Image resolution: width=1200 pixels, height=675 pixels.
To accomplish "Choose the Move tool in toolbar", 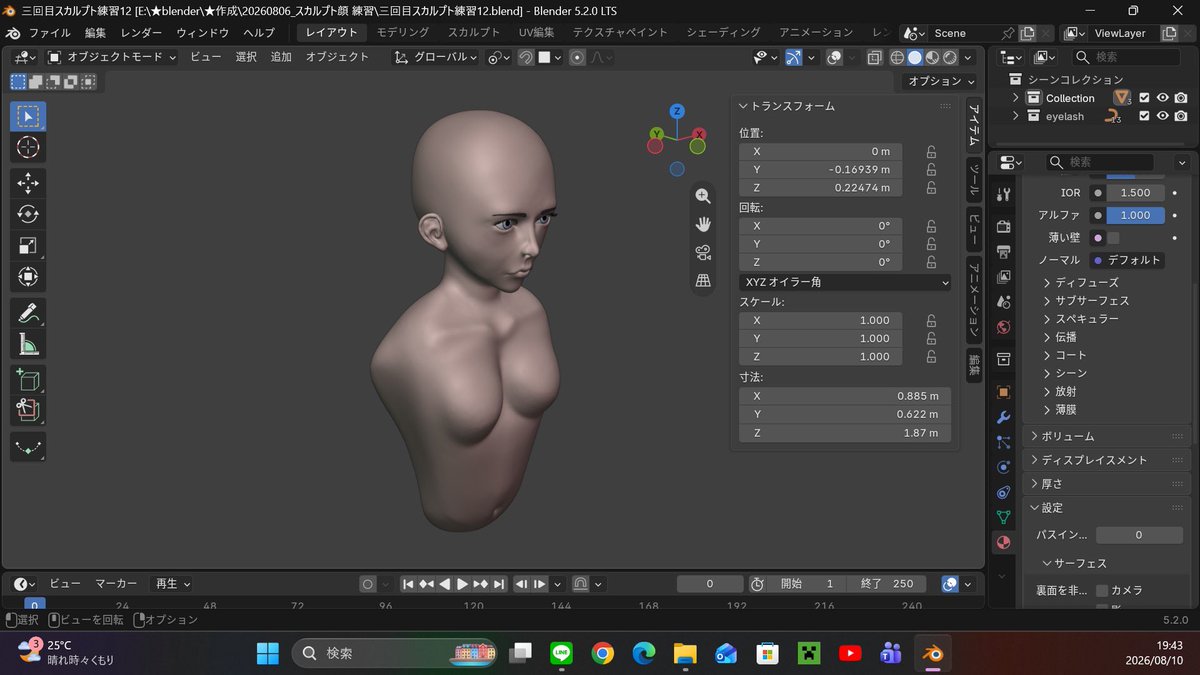I will click(28, 183).
